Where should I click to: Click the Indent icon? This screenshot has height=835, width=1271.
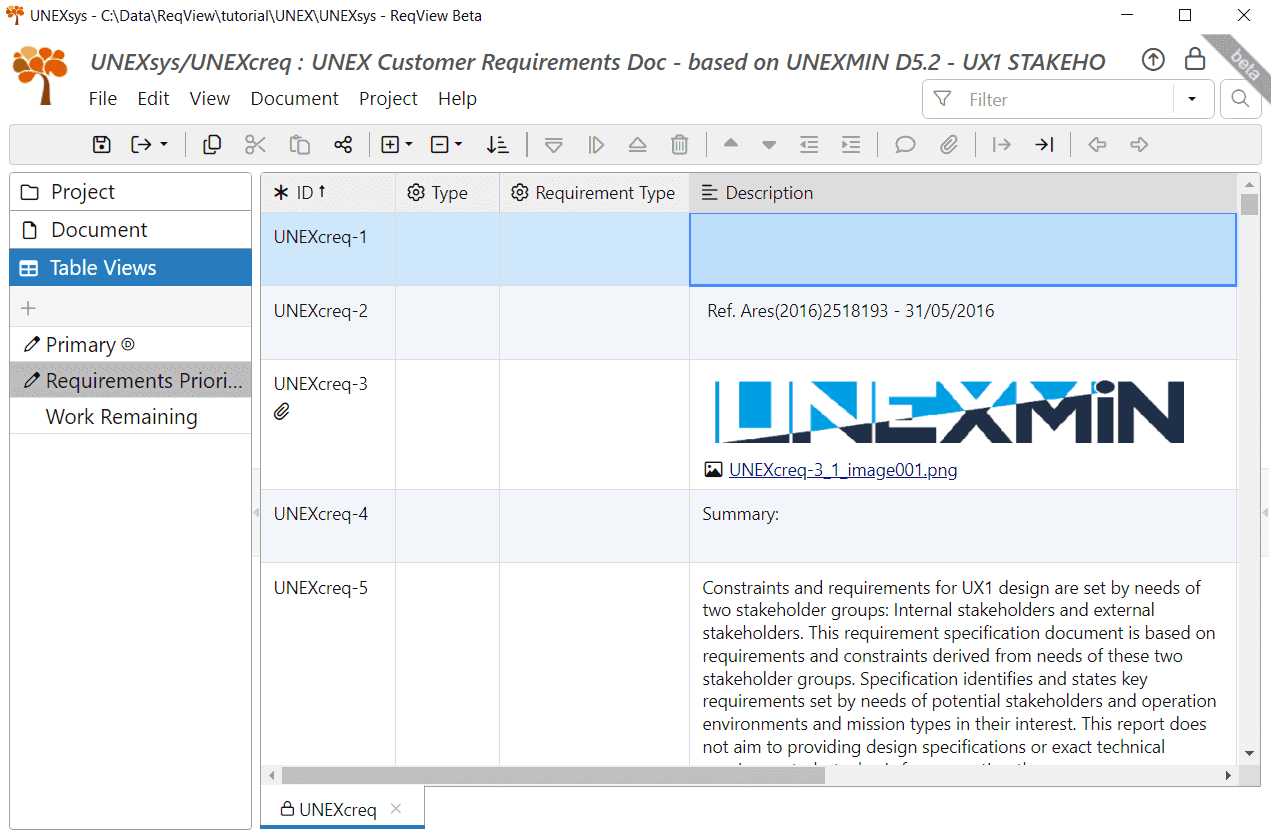coord(851,145)
